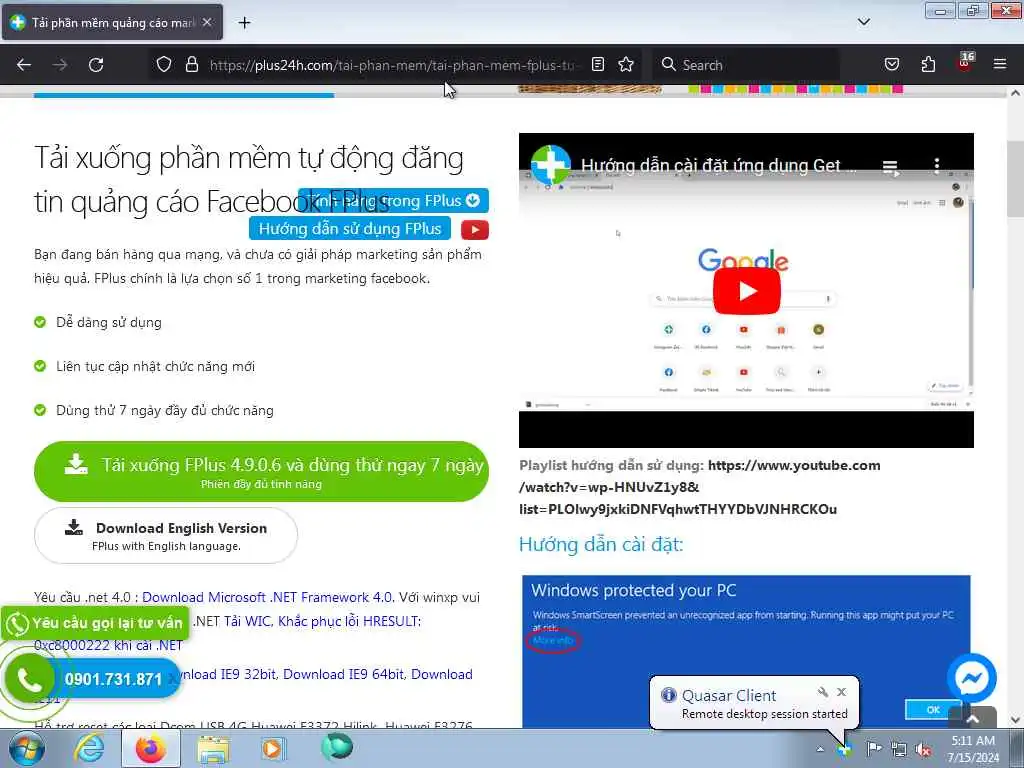Show hidden tray icons arrow
The image size is (1024, 768).
pyautogui.click(x=820, y=749)
